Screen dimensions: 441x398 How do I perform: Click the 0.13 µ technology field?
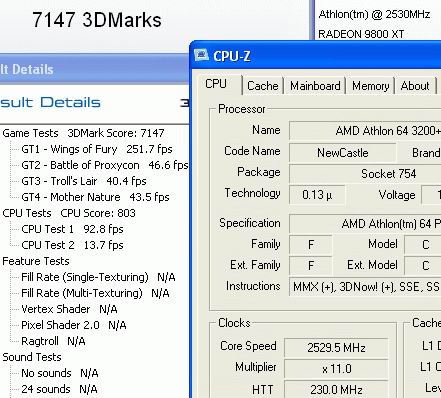[317, 195]
